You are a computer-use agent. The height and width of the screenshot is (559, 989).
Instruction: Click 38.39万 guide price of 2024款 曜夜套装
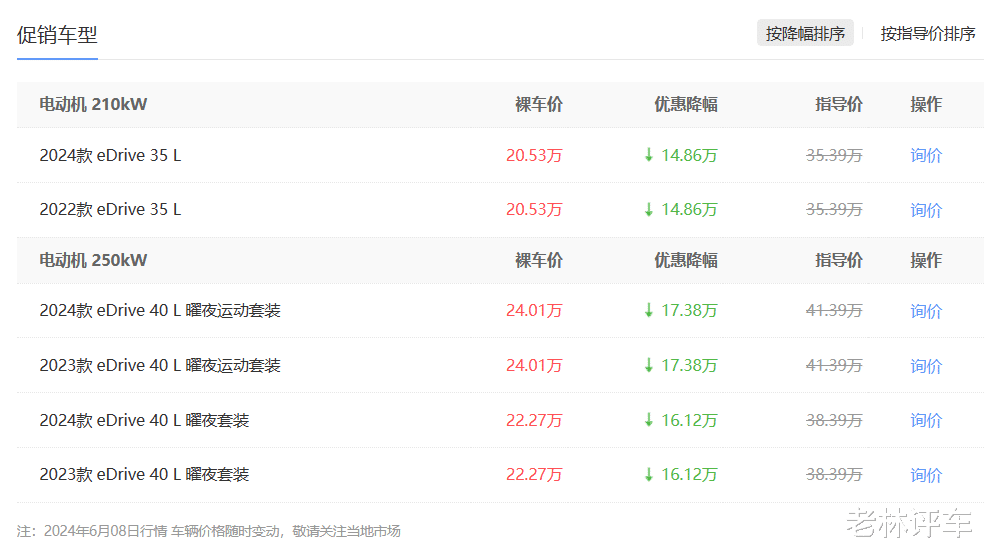click(834, 420)
